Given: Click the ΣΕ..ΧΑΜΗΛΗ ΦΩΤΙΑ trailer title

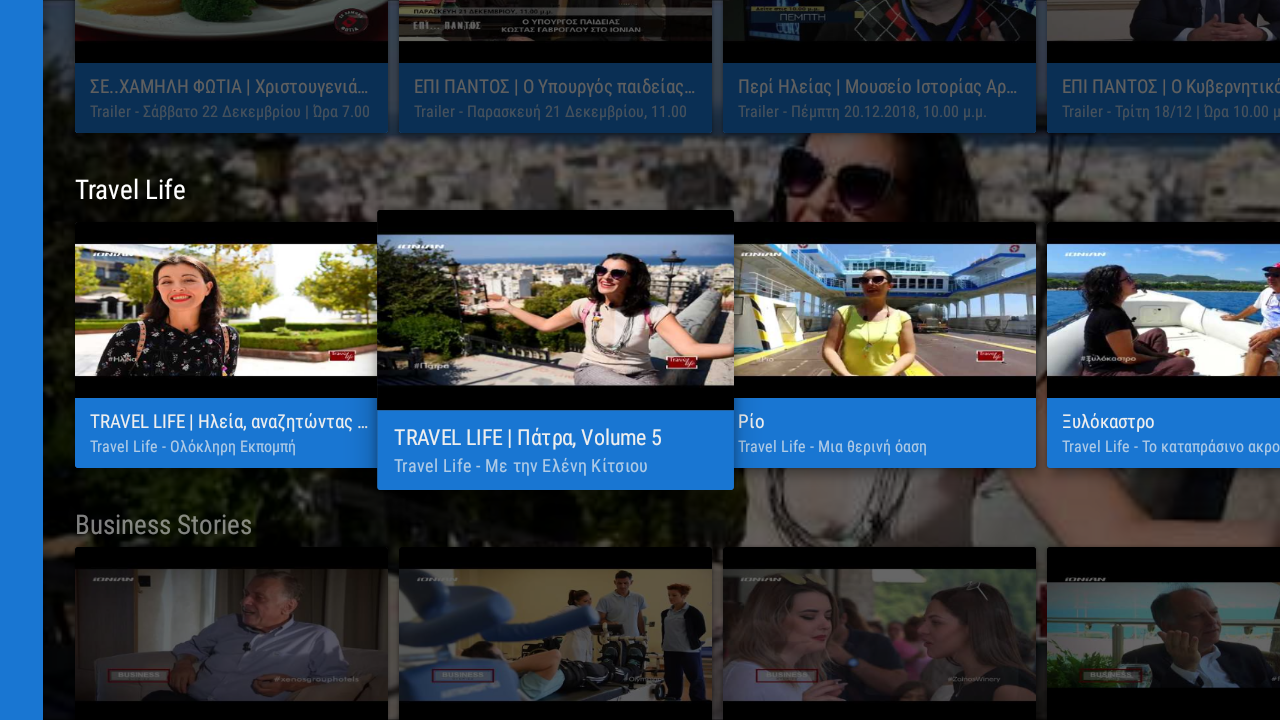Looking at the screenshot, I should 229,87.
